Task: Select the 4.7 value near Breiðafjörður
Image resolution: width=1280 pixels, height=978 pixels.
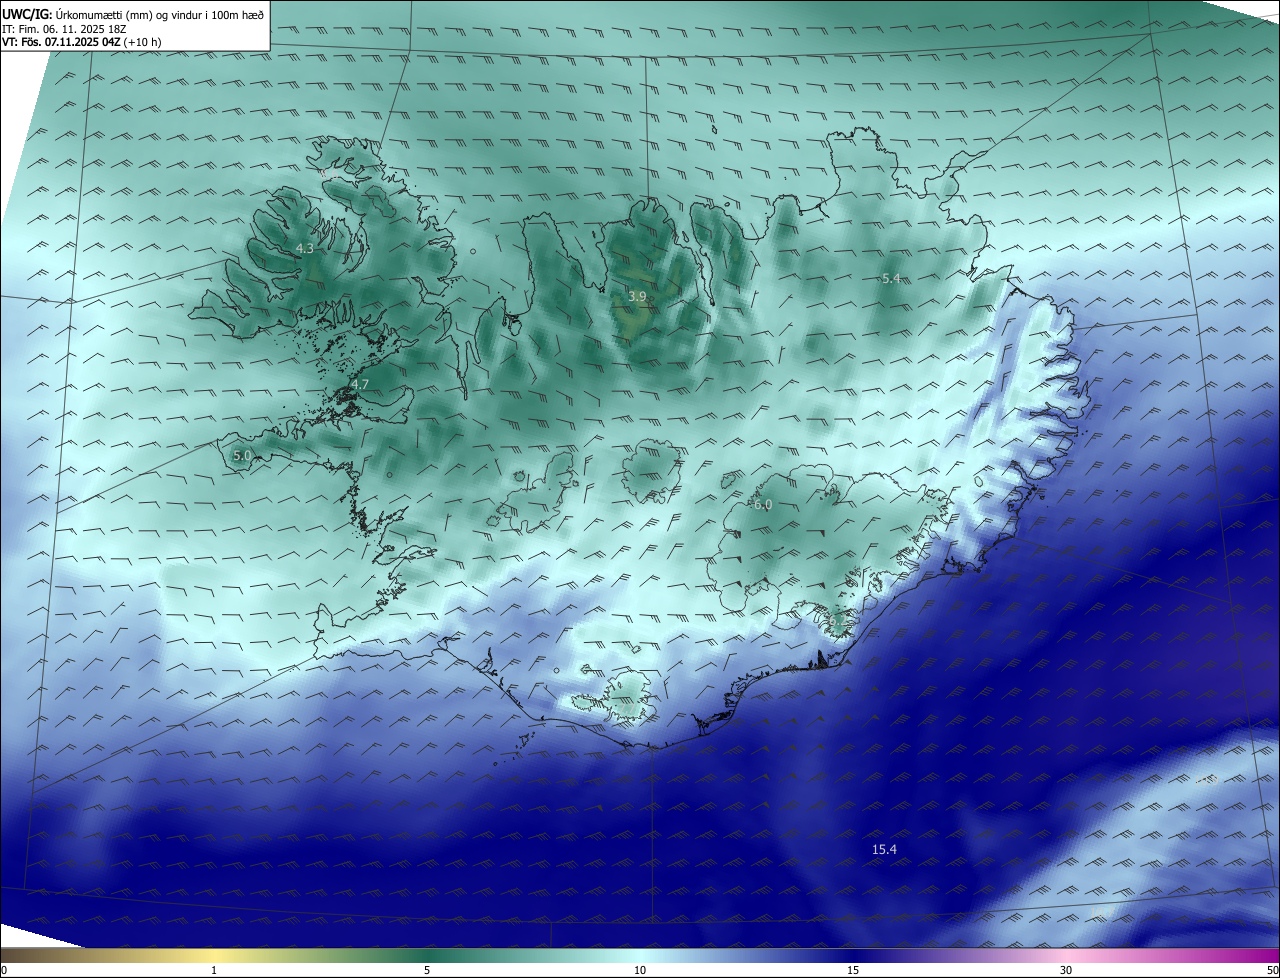Action: tap(360, 384)
